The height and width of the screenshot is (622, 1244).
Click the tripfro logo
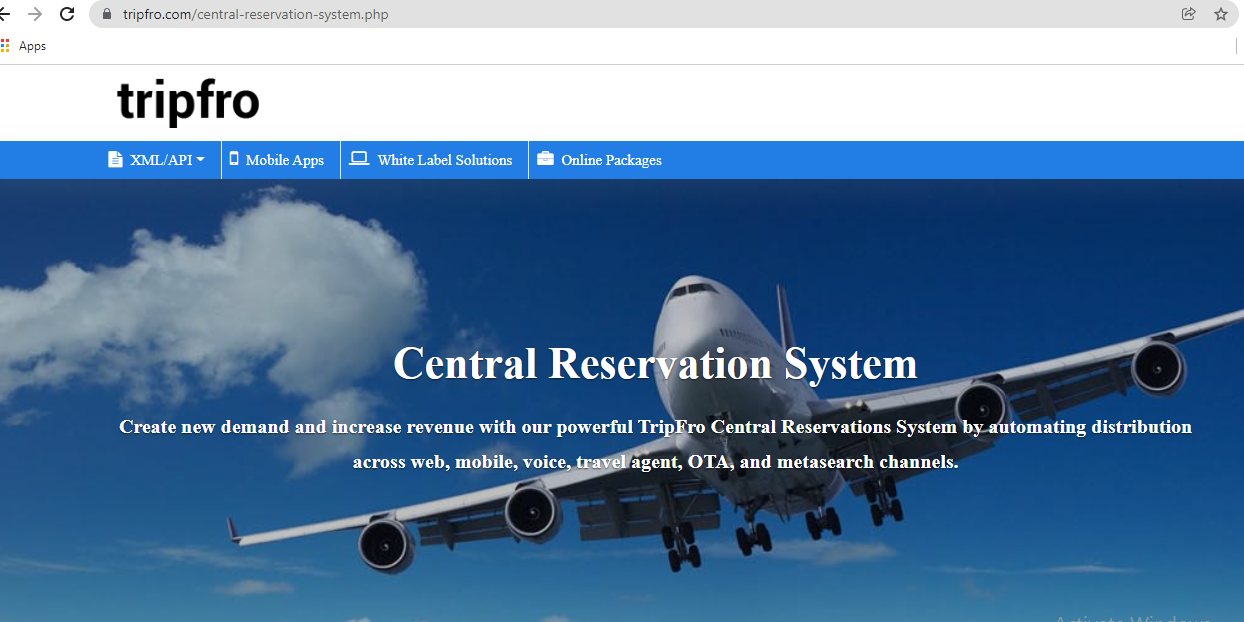coord(188,100)
